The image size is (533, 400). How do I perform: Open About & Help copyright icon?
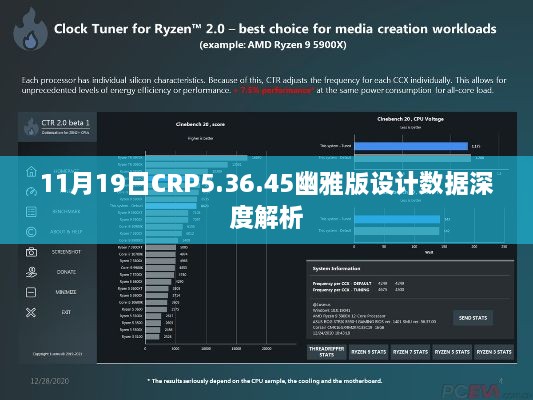click(x=31, y=232)
